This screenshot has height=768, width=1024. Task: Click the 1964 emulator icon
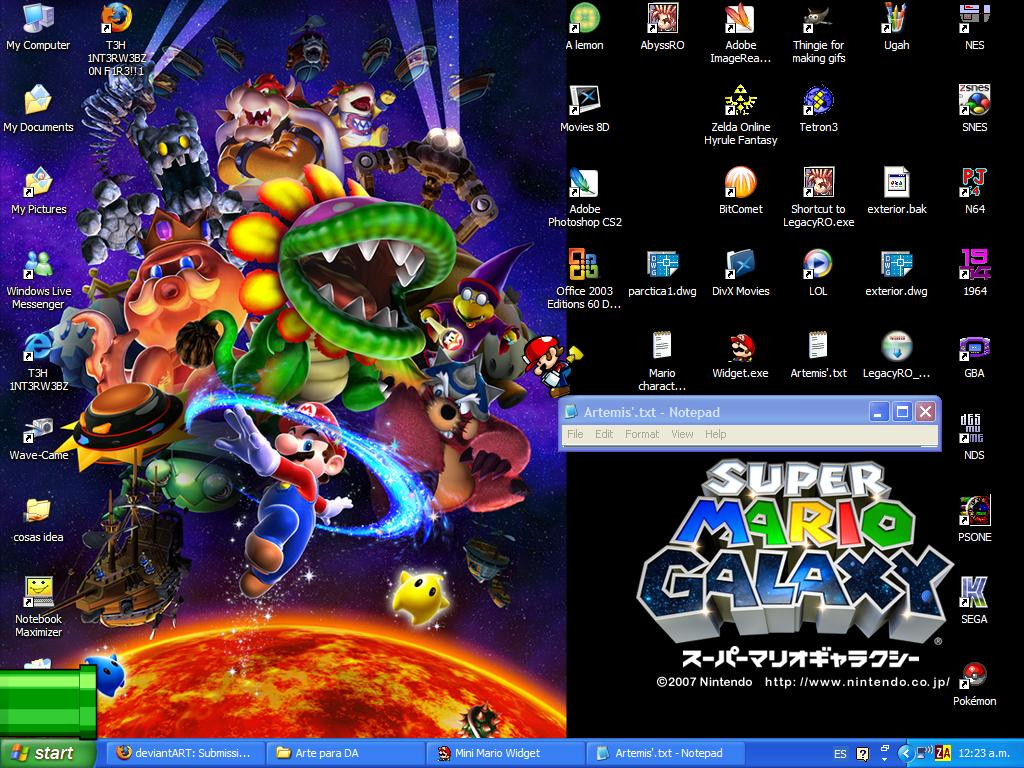click(974, 264)
